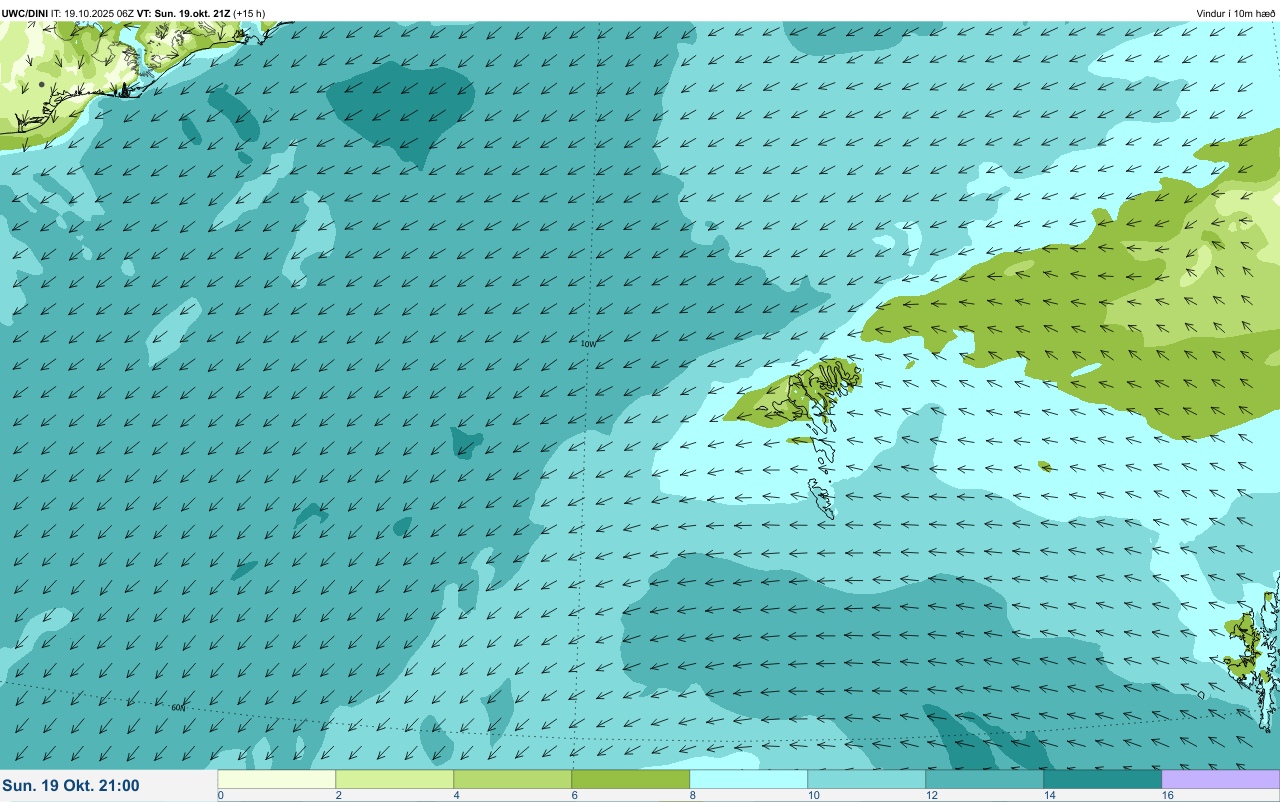Click the 4–6 green legend swatch
The image size is (1280, 802).
[513, 779]
